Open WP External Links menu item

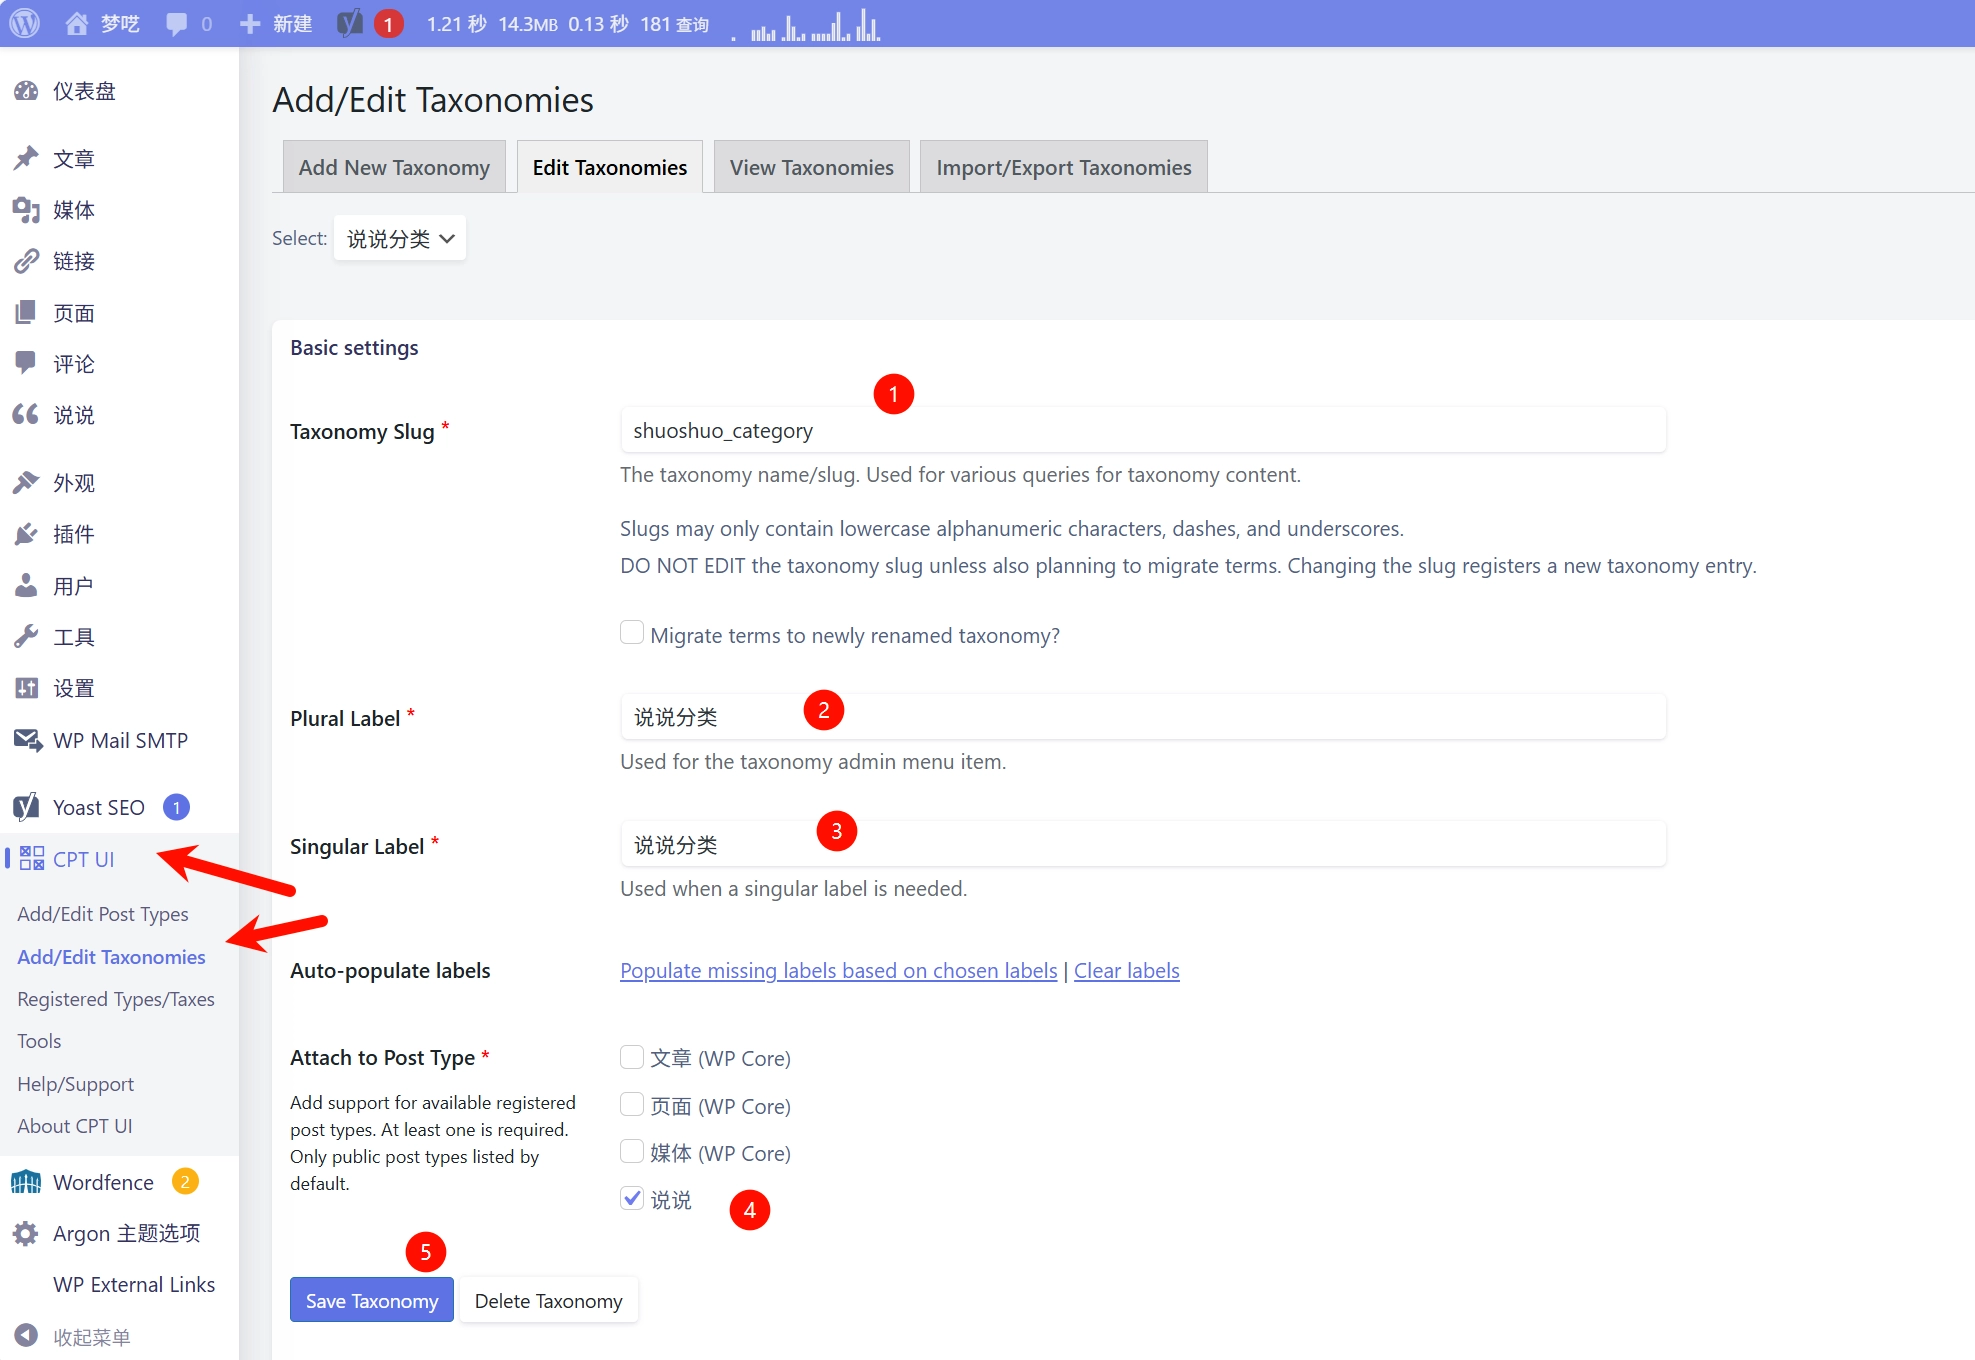tap(134, 1284)
